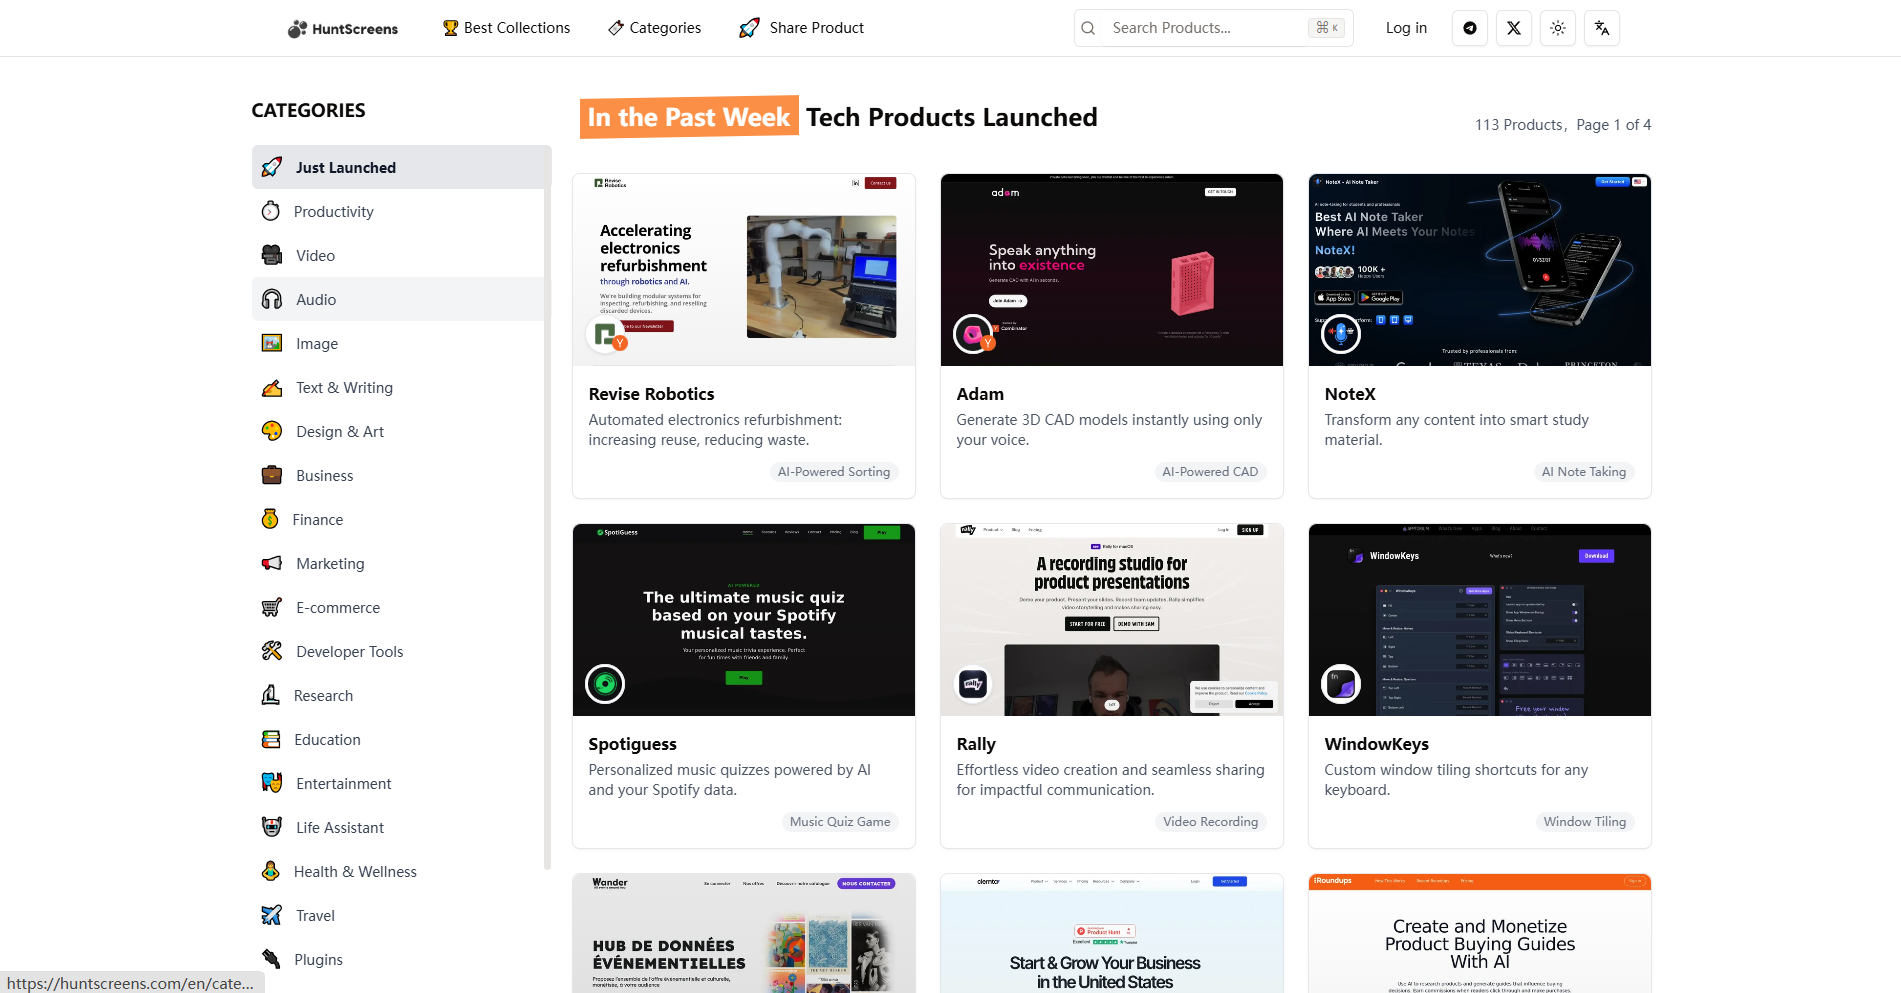Select the Travel airplane icon
Viewport: 1901px width, 993px height.
(272, 915)
